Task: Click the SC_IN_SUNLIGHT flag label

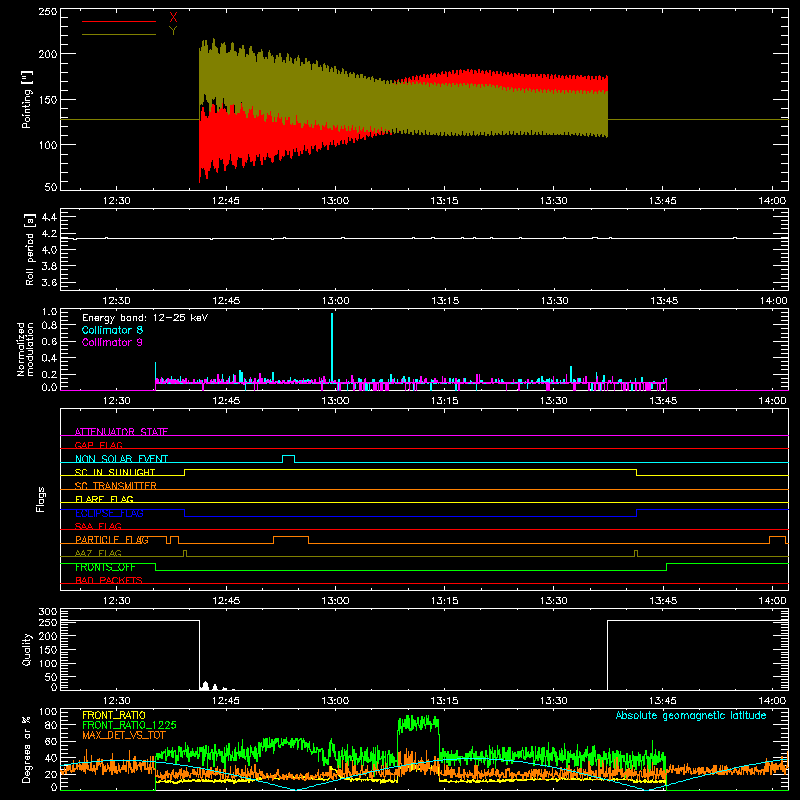Action: [115, 472]
